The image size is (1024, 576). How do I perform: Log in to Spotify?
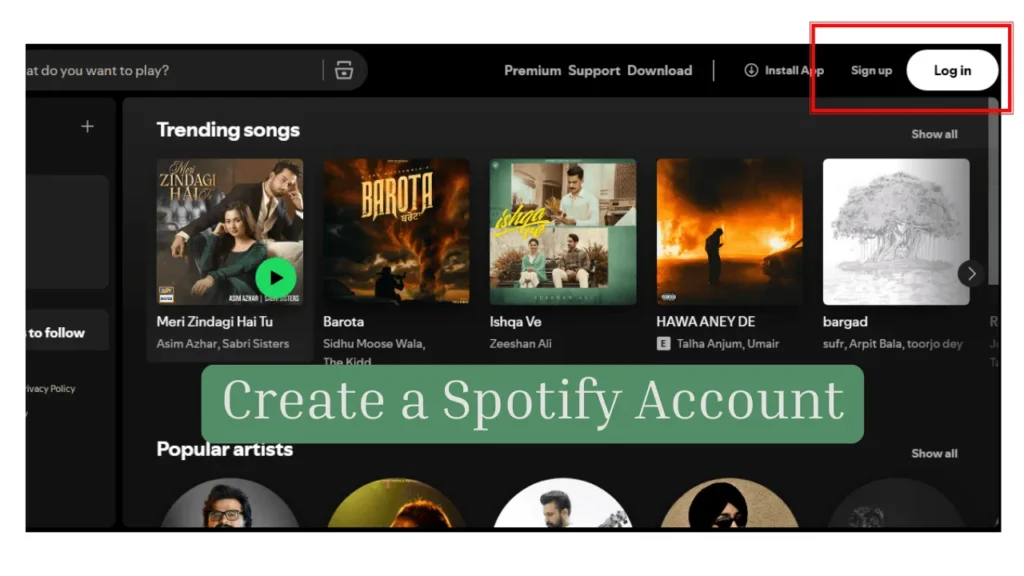click(952, 70)
